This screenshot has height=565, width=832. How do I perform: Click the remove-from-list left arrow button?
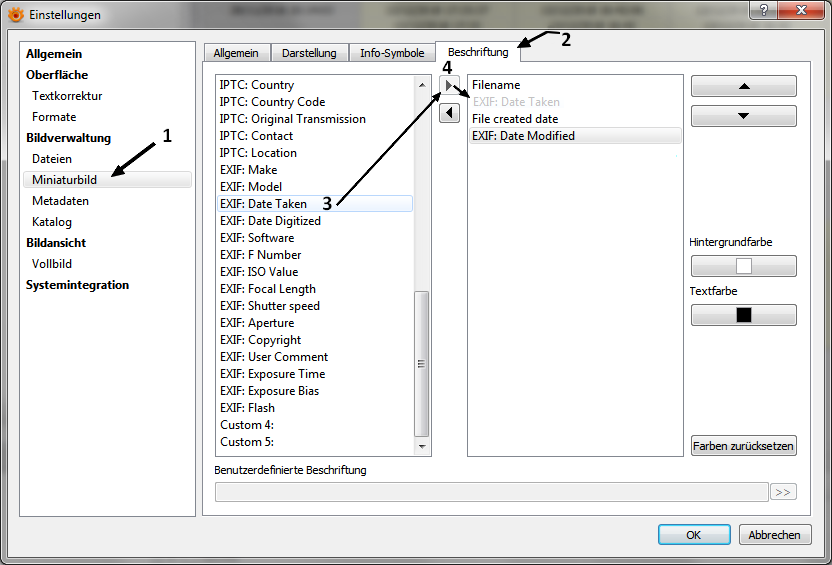[449, 112]
